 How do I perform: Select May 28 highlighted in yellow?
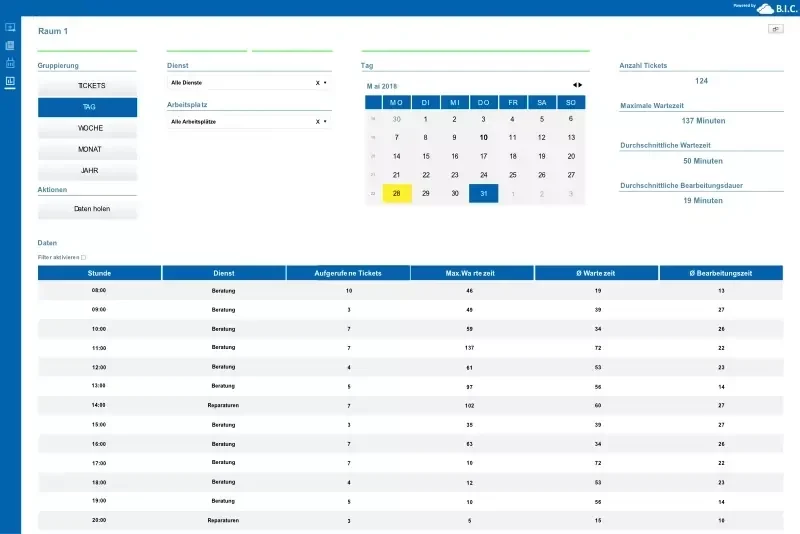pos(397,193)
